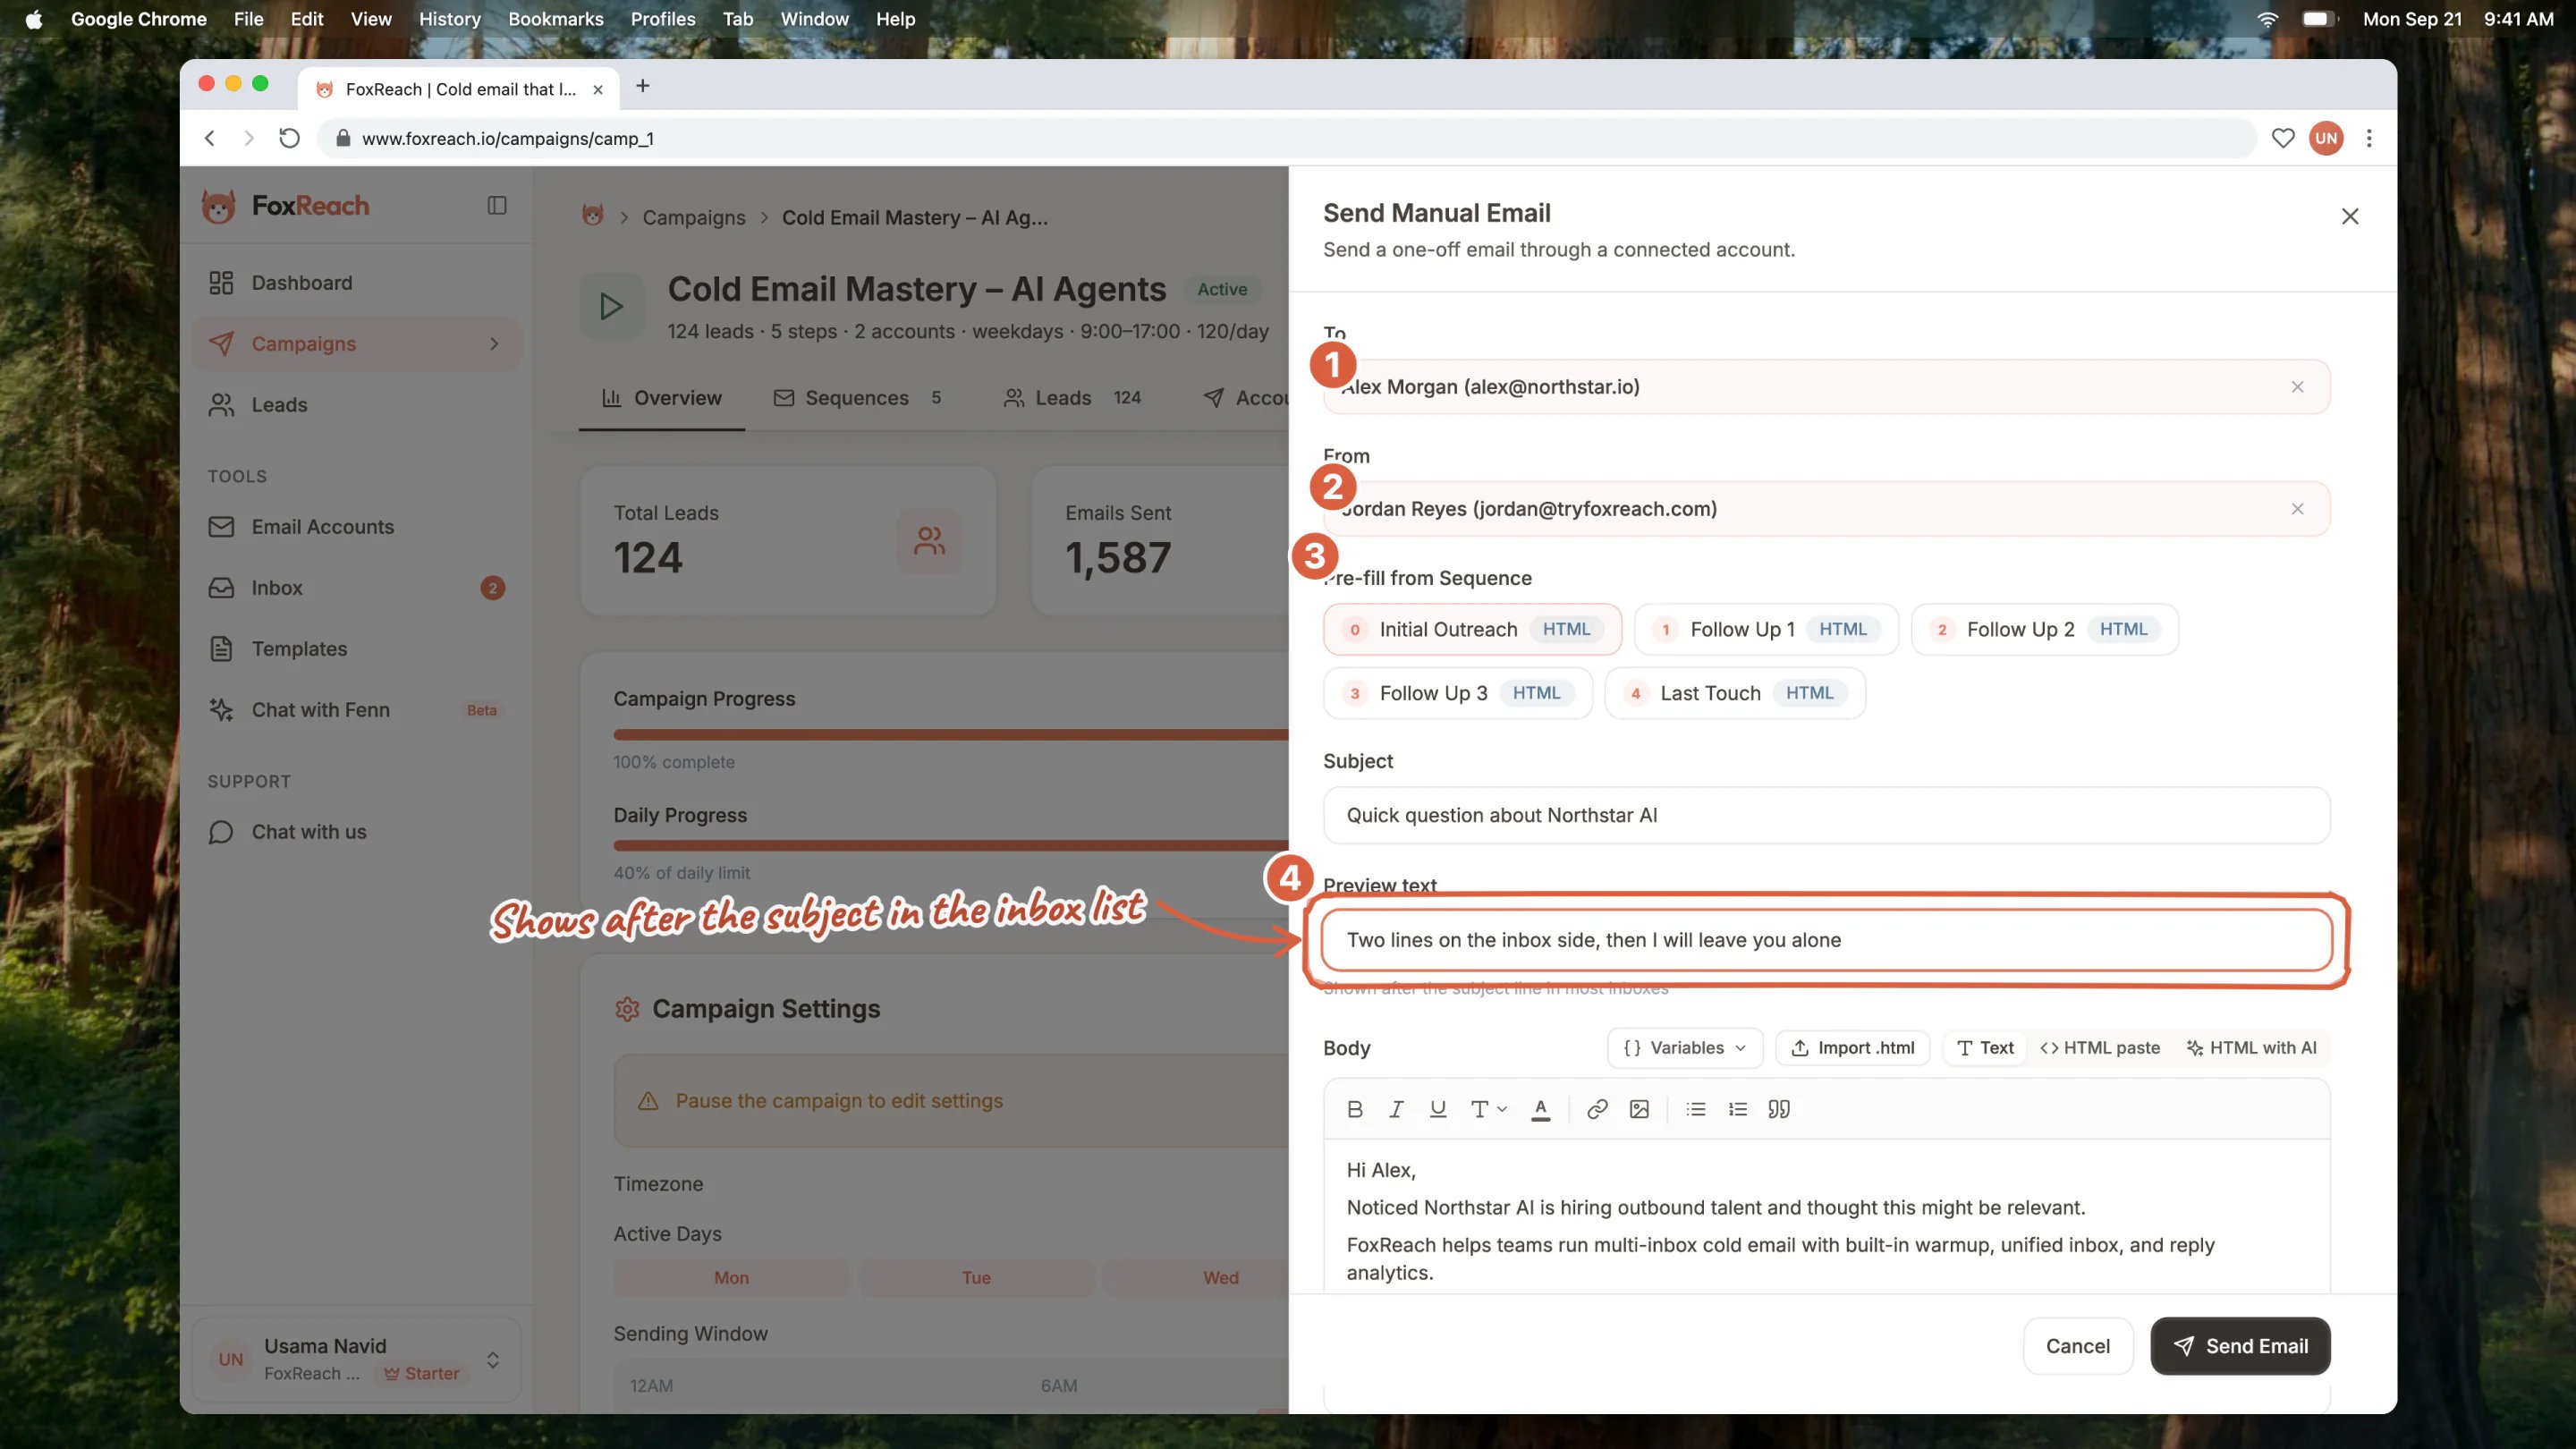
Task: Click the fox home icon in breadcrumb
Action: [x=593, y=216]
